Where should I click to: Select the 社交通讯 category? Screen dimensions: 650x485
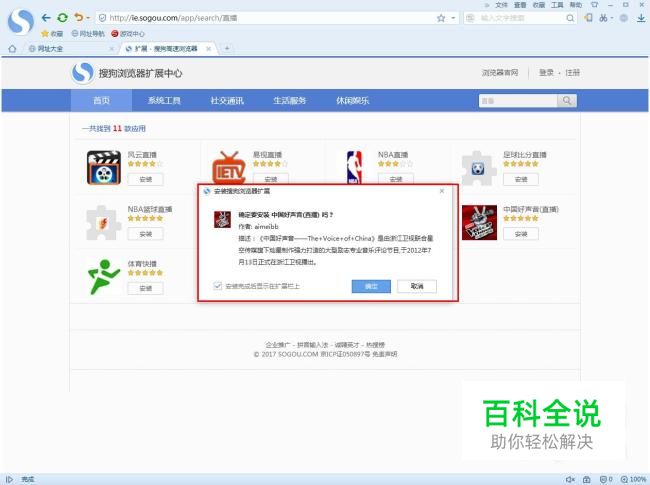coord(227,100)
